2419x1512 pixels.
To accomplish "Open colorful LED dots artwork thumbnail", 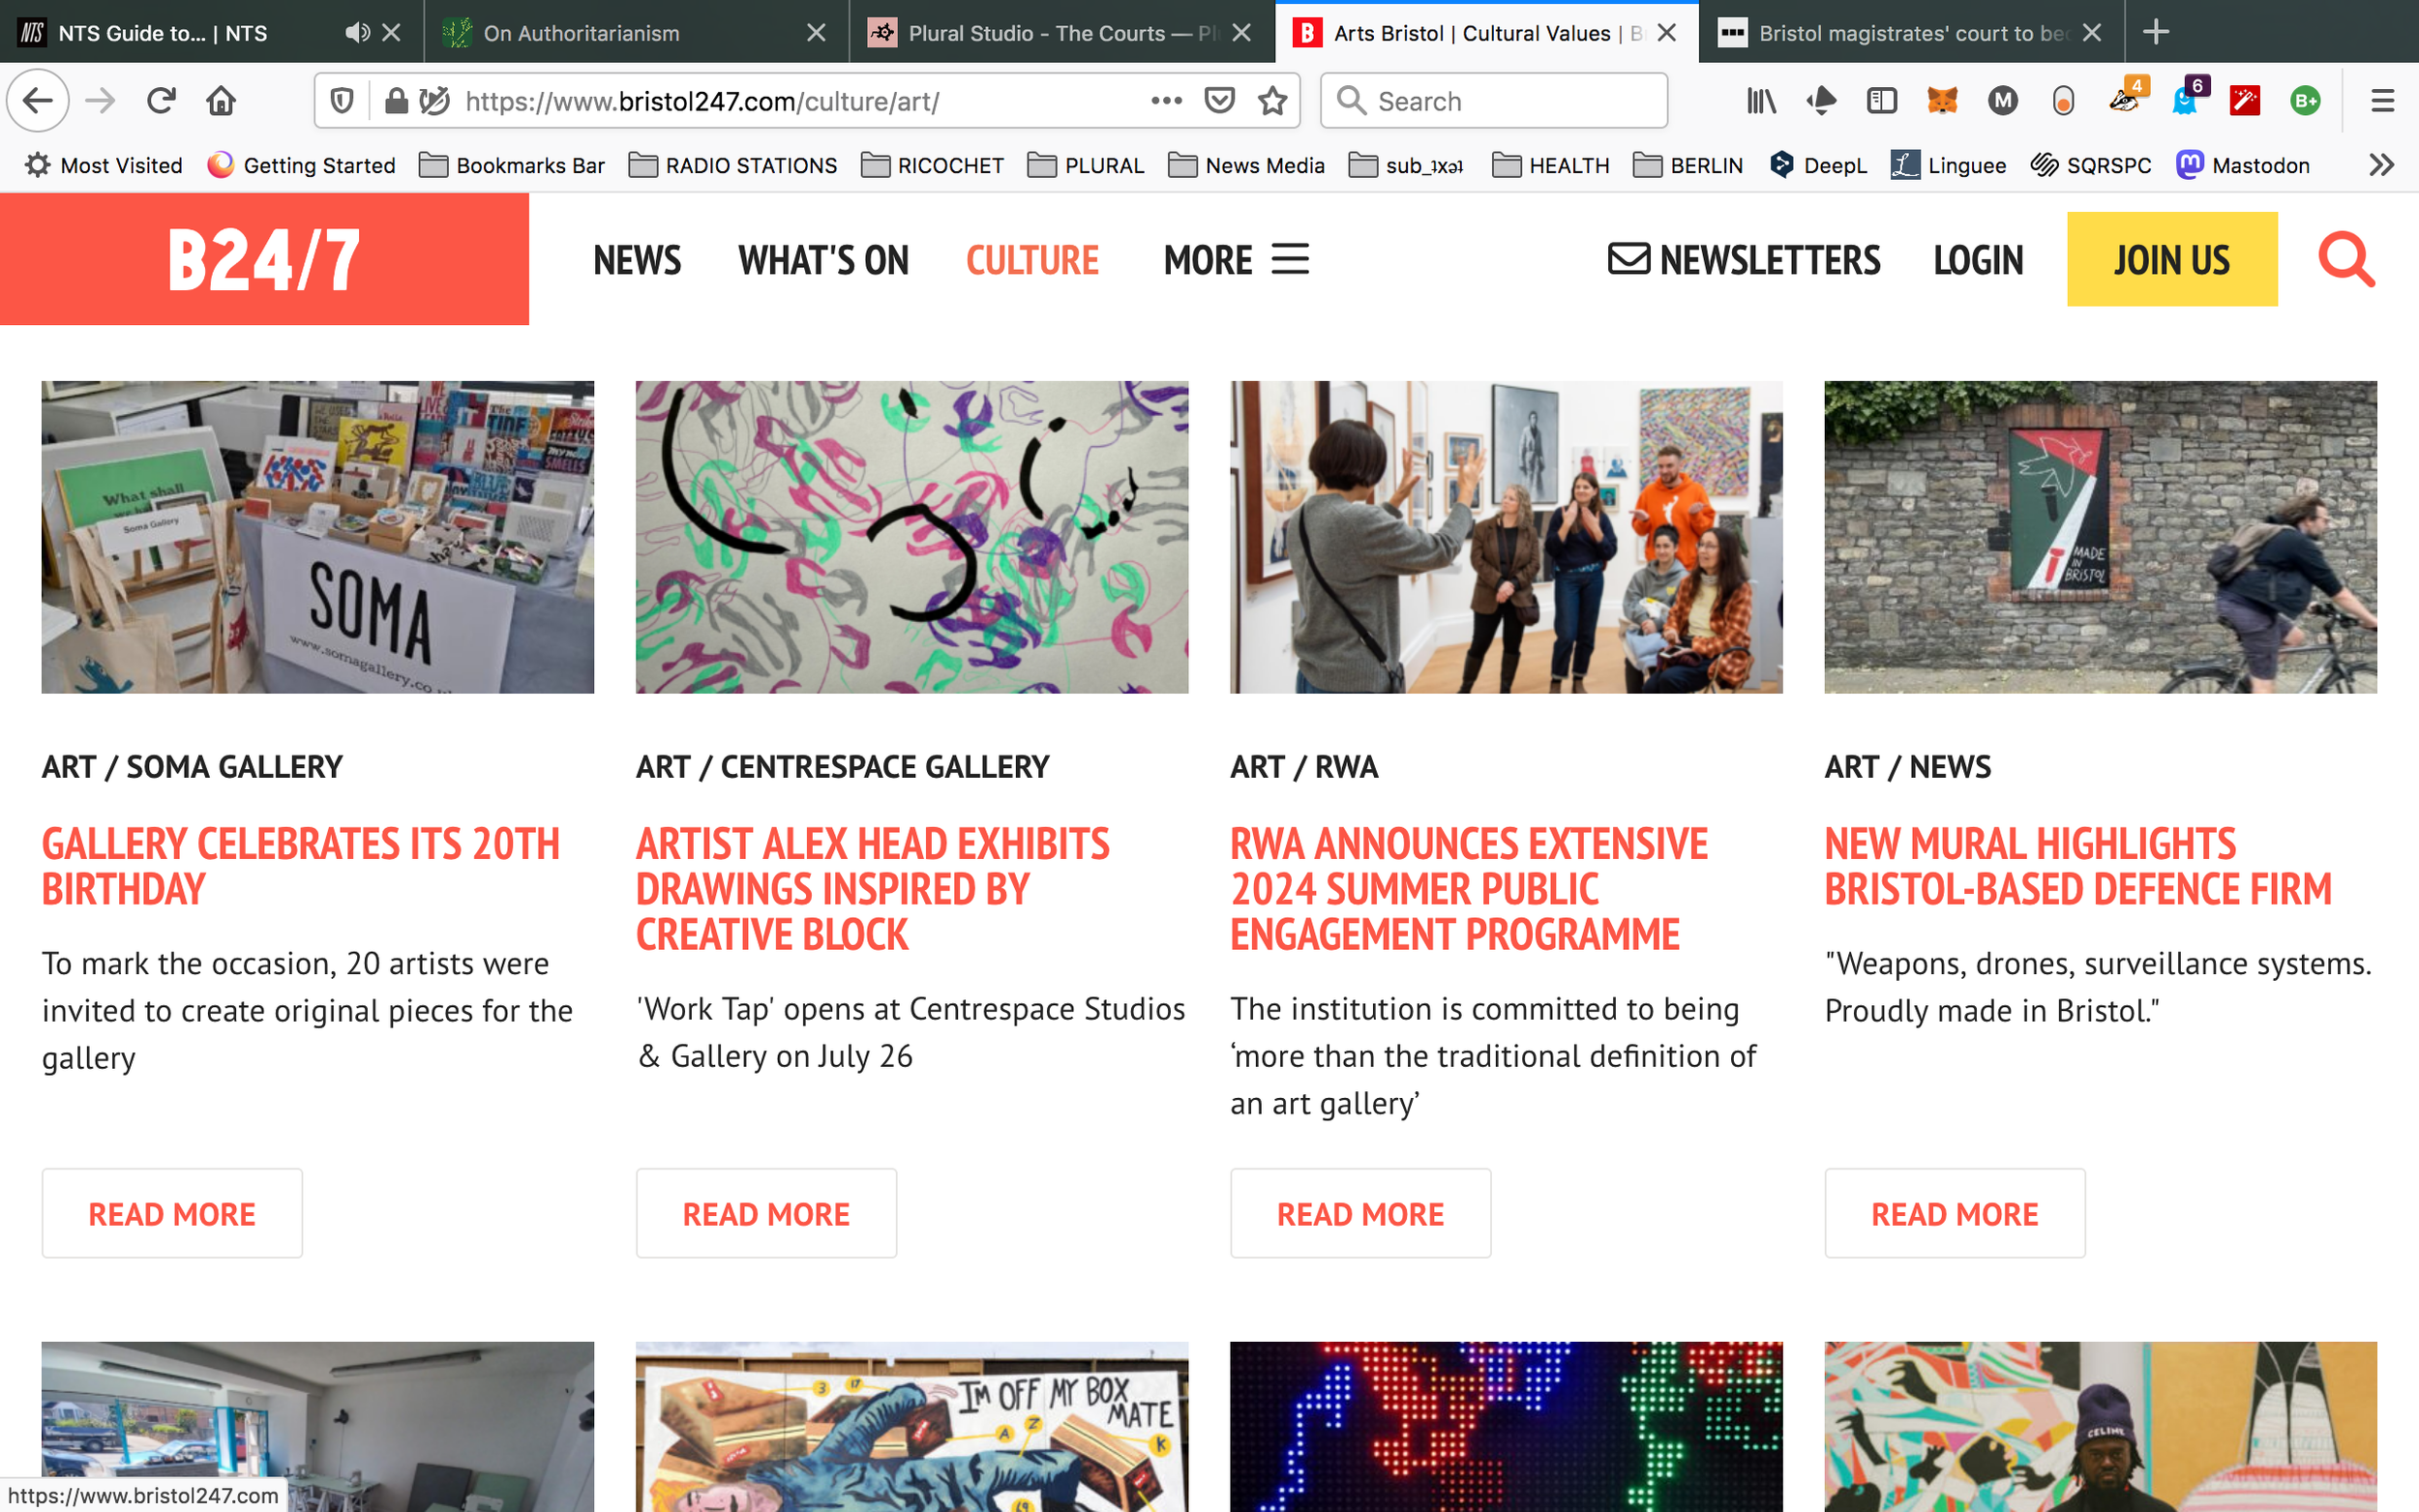I will (1506, 1427).
